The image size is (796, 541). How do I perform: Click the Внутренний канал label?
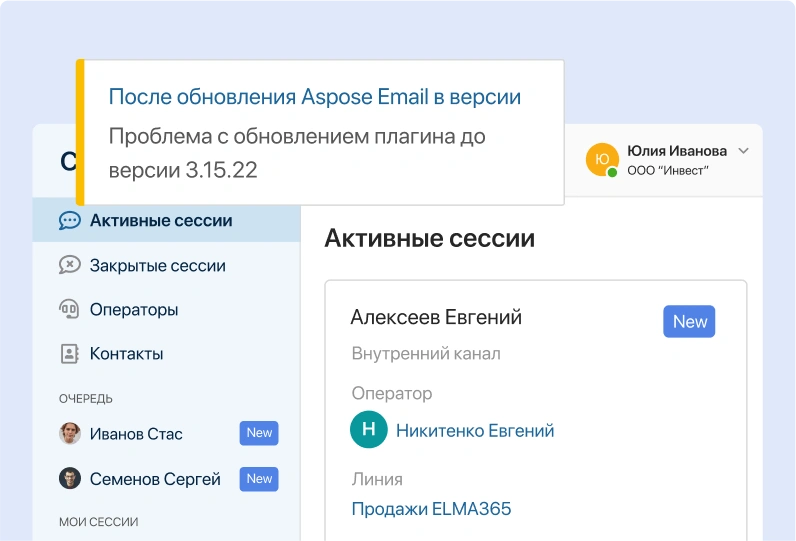tap(426, 353)
